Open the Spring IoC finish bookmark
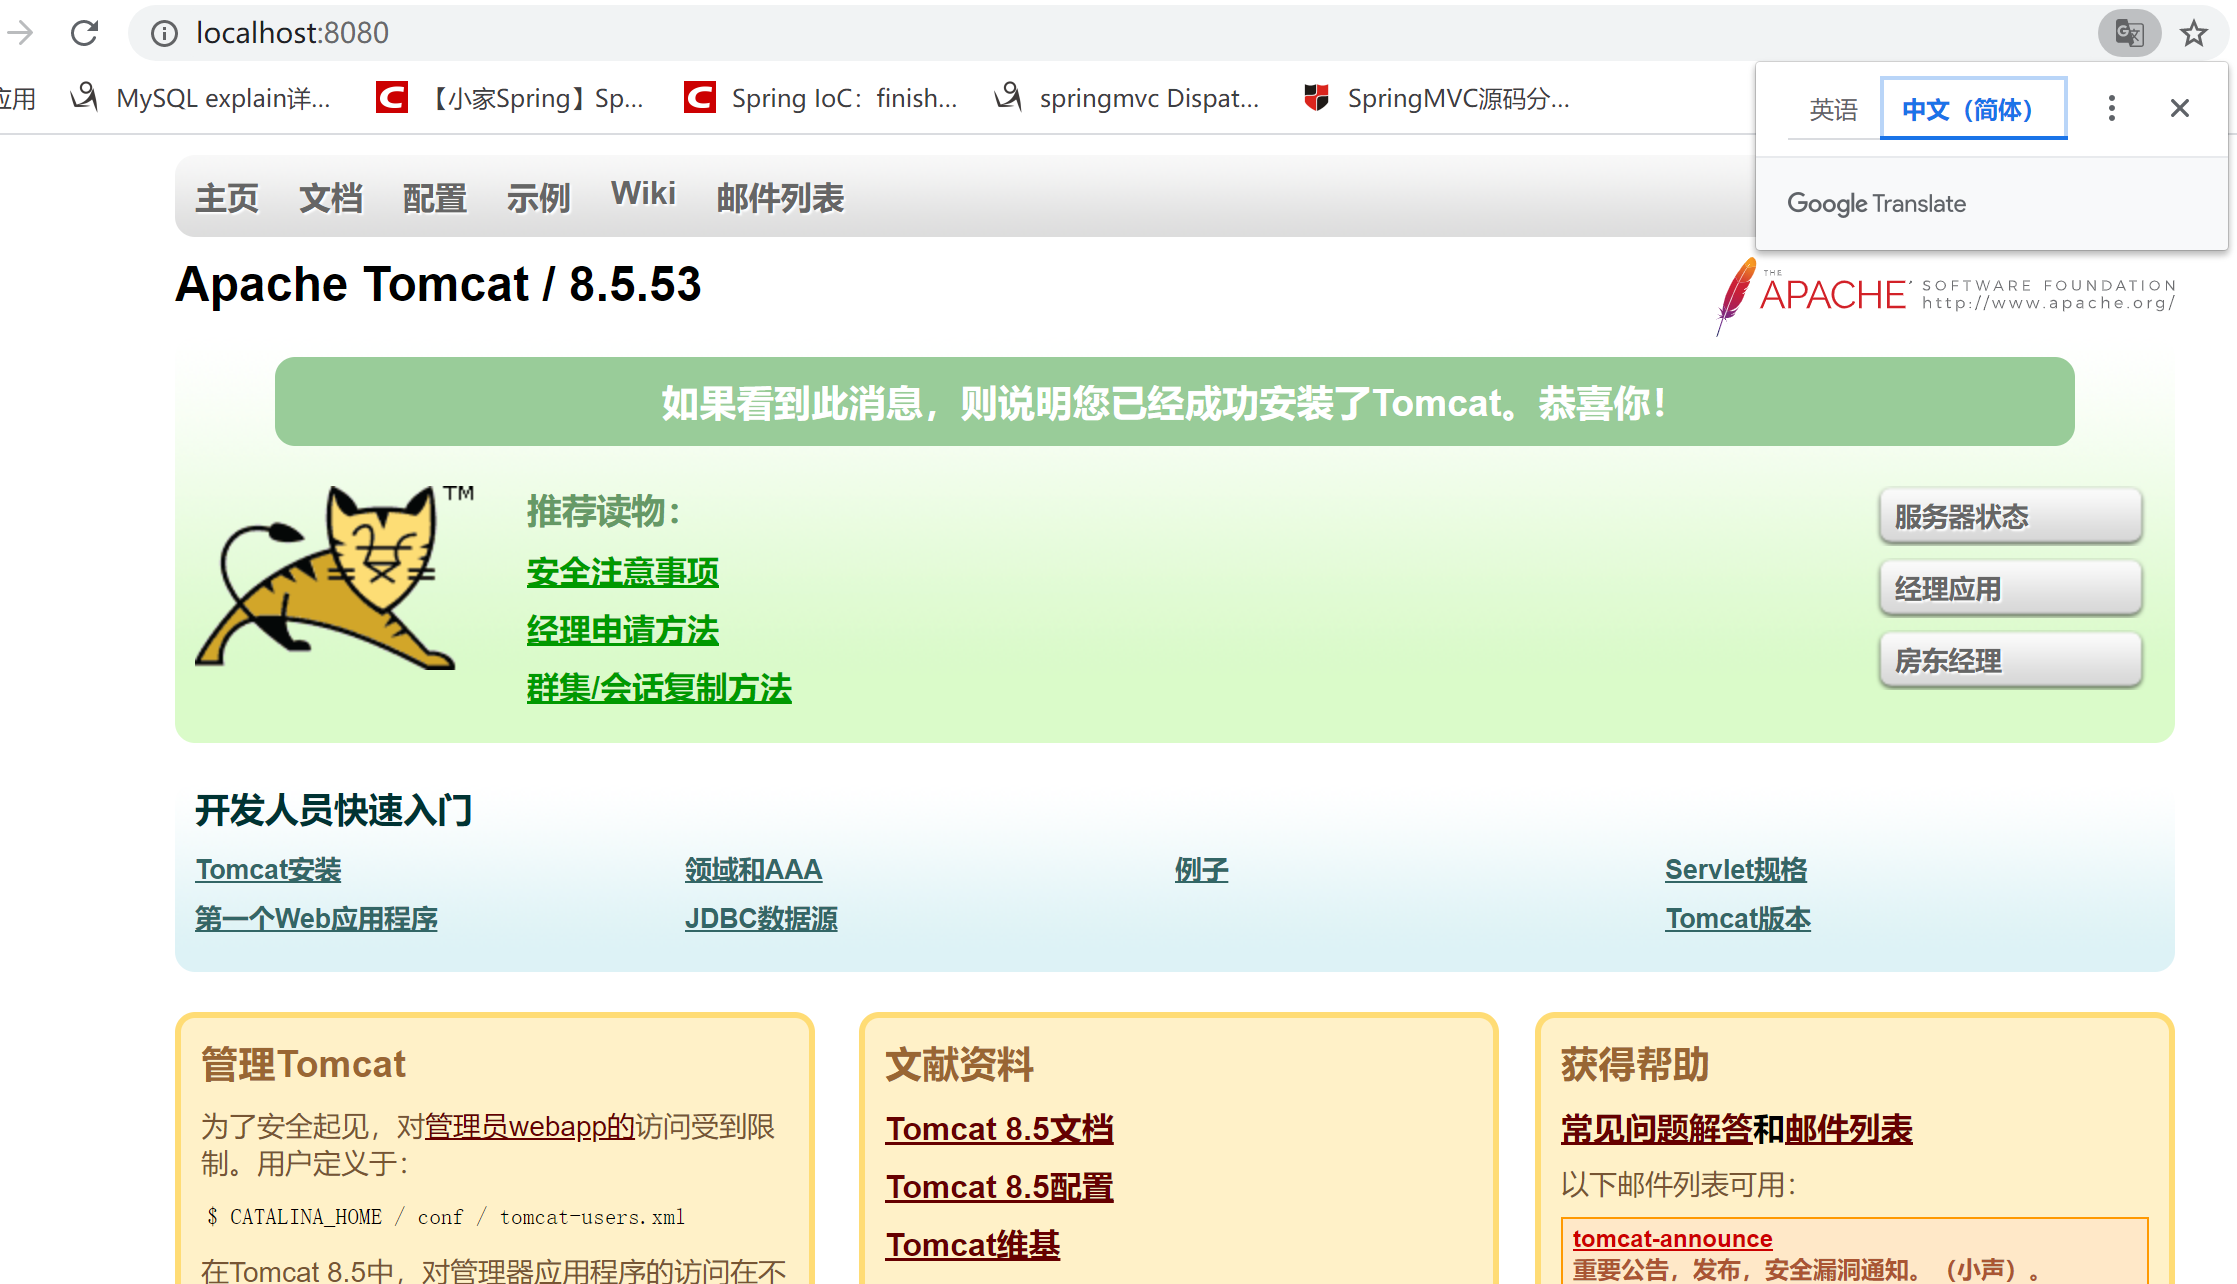This screenshot has width=2237, height=1284. tap(821, 98)
